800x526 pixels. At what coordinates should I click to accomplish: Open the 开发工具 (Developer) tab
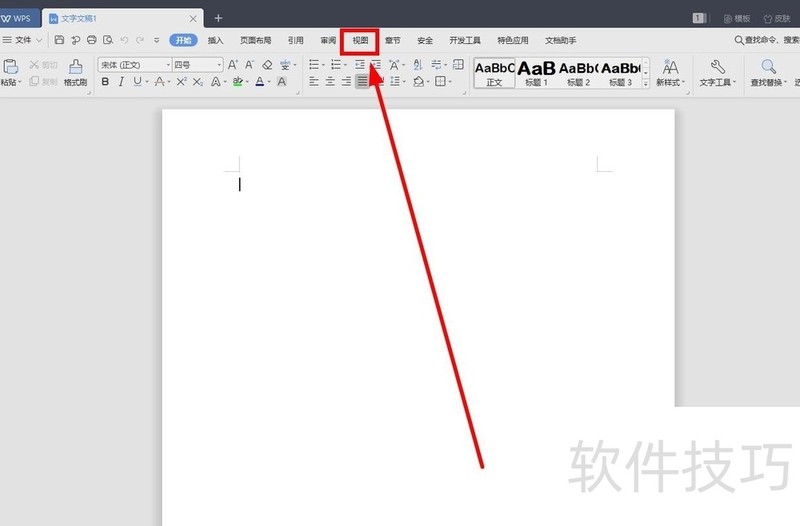[x=465, y=40]
